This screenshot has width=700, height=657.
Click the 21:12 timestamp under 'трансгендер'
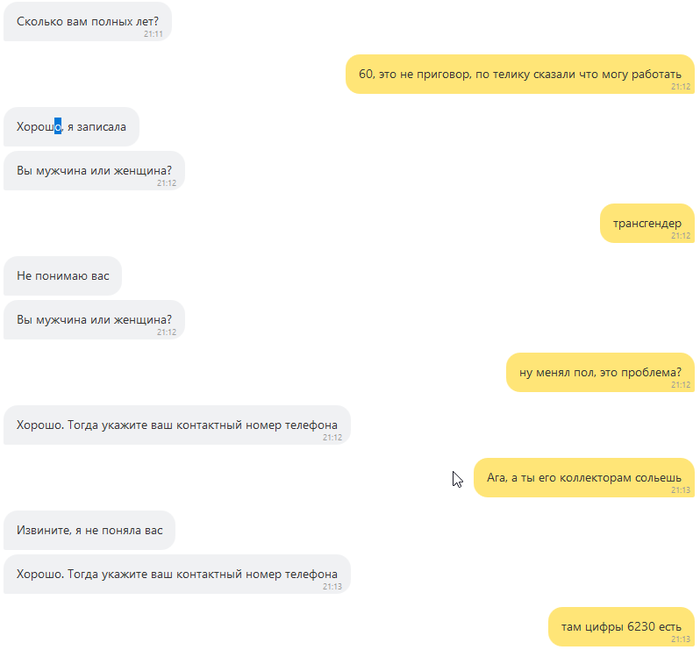pos(681,236)
